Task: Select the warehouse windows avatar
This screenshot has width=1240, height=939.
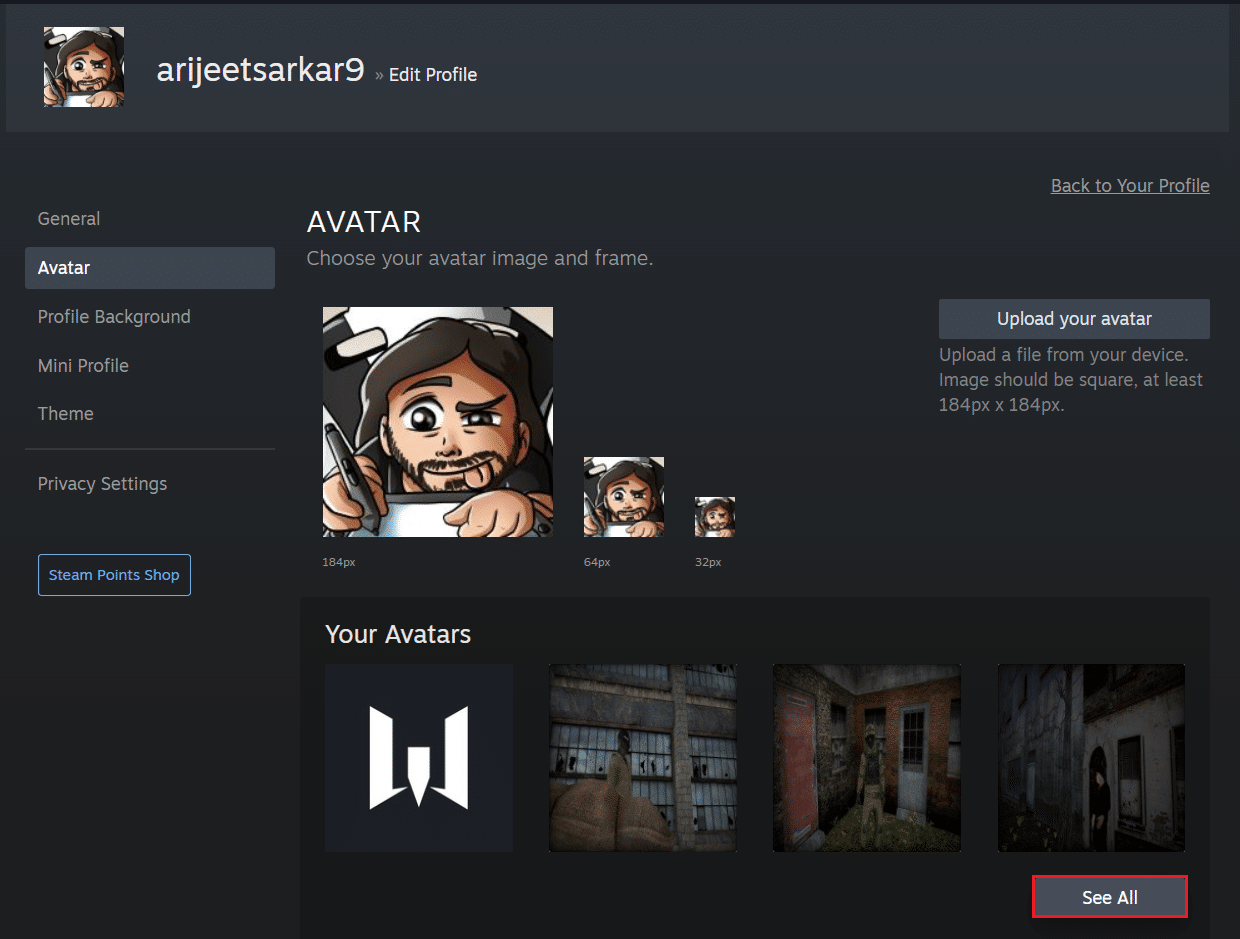Action: (643, 758)
